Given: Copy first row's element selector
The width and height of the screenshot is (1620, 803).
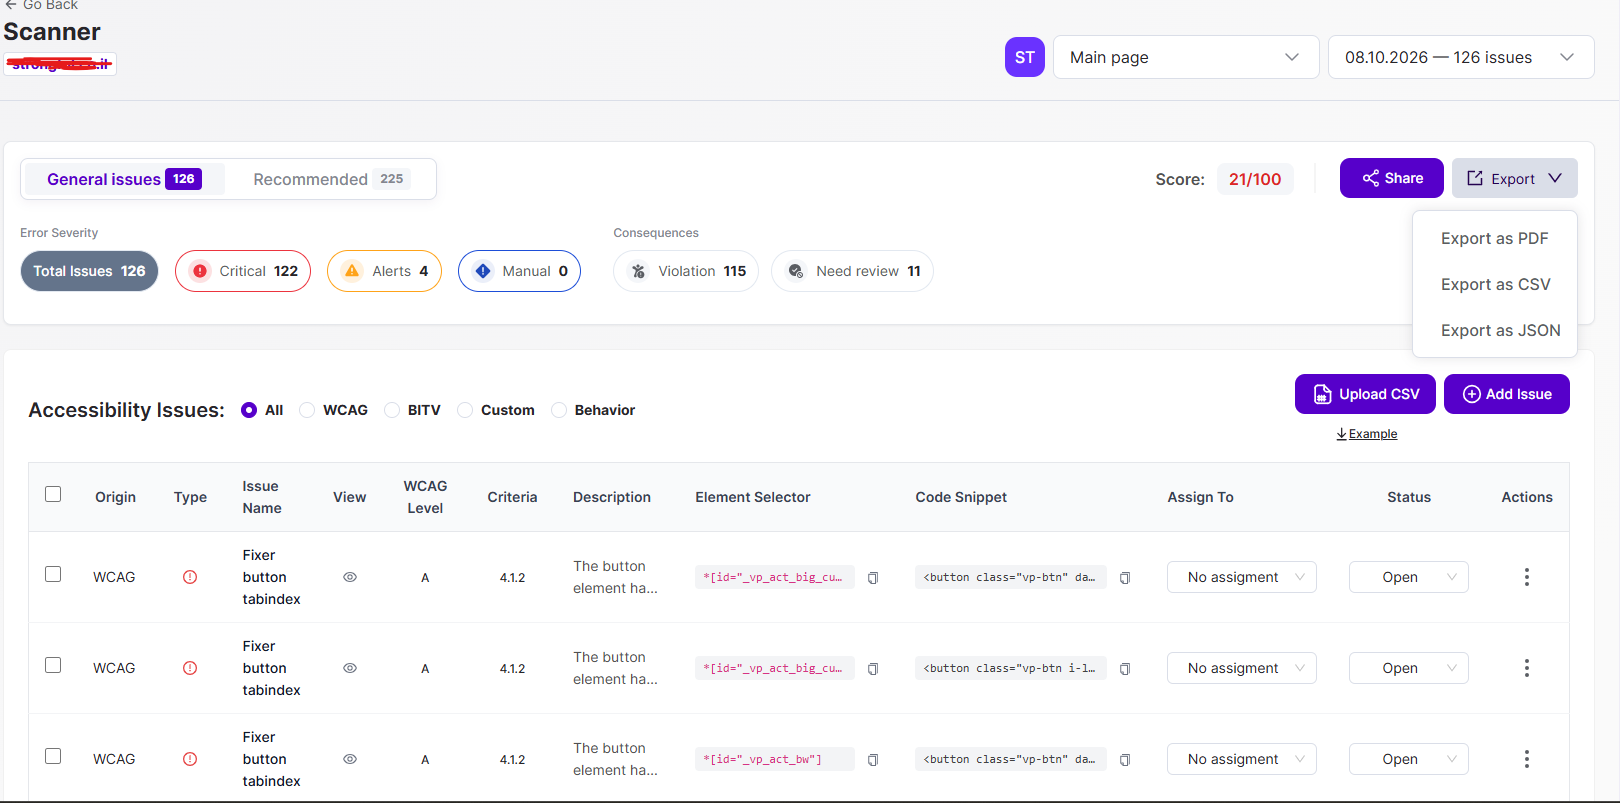Looking at the screenshot, I should (873, 578).
